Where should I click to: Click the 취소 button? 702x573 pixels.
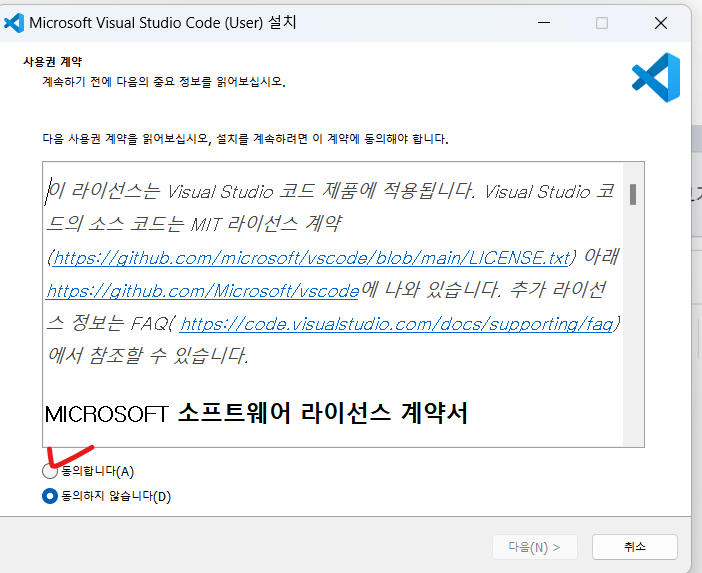tap(634, 547)
